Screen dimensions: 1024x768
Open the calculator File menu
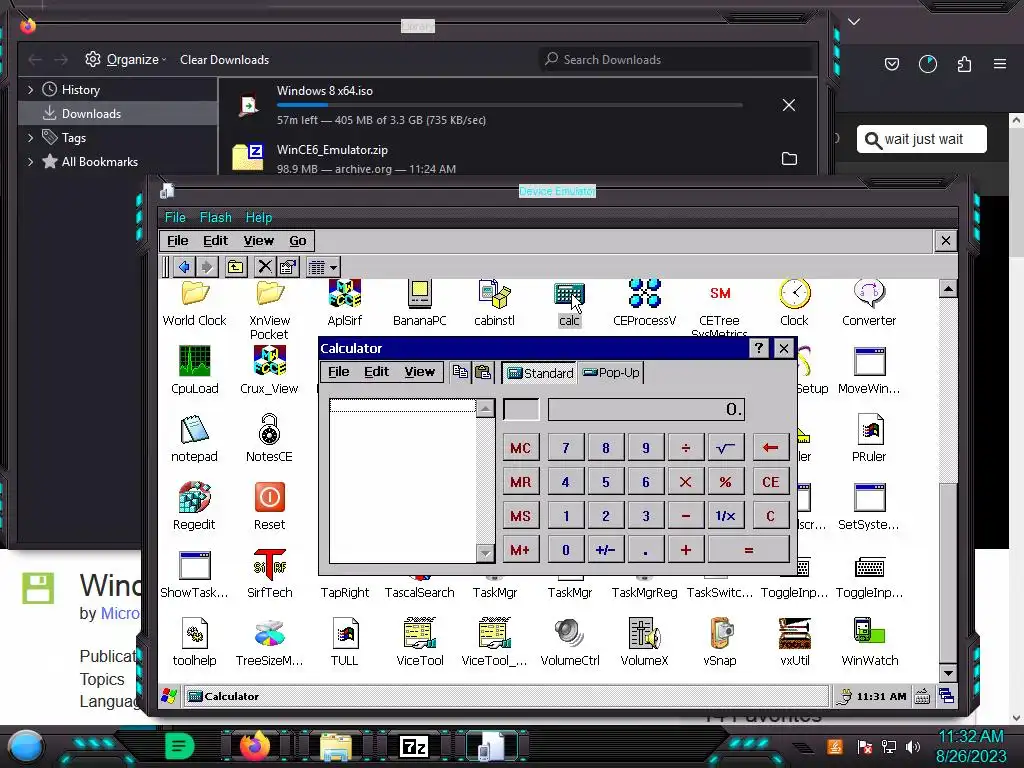pos(338,372)
